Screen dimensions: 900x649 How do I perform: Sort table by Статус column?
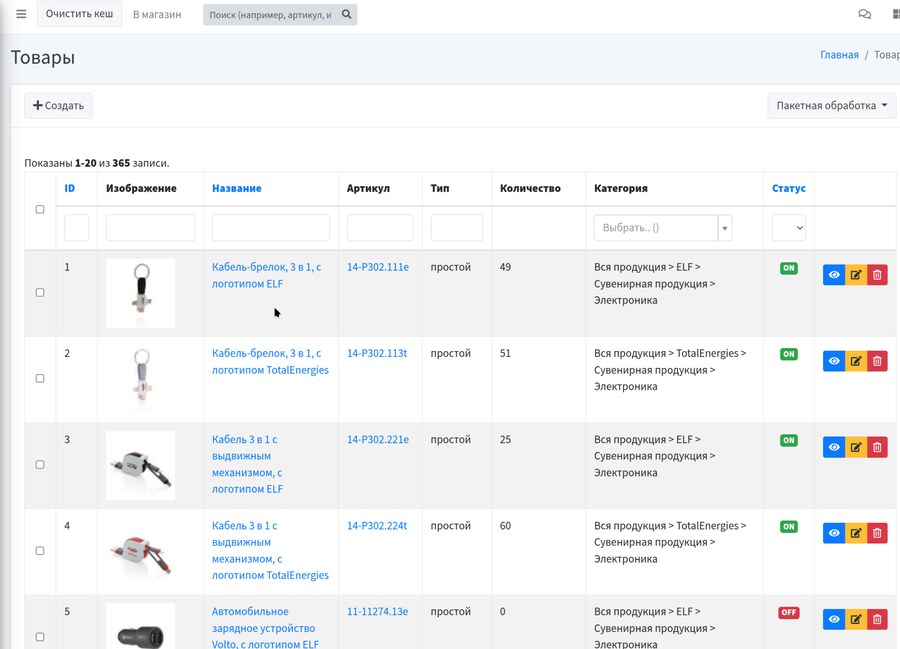coord(789,188)
